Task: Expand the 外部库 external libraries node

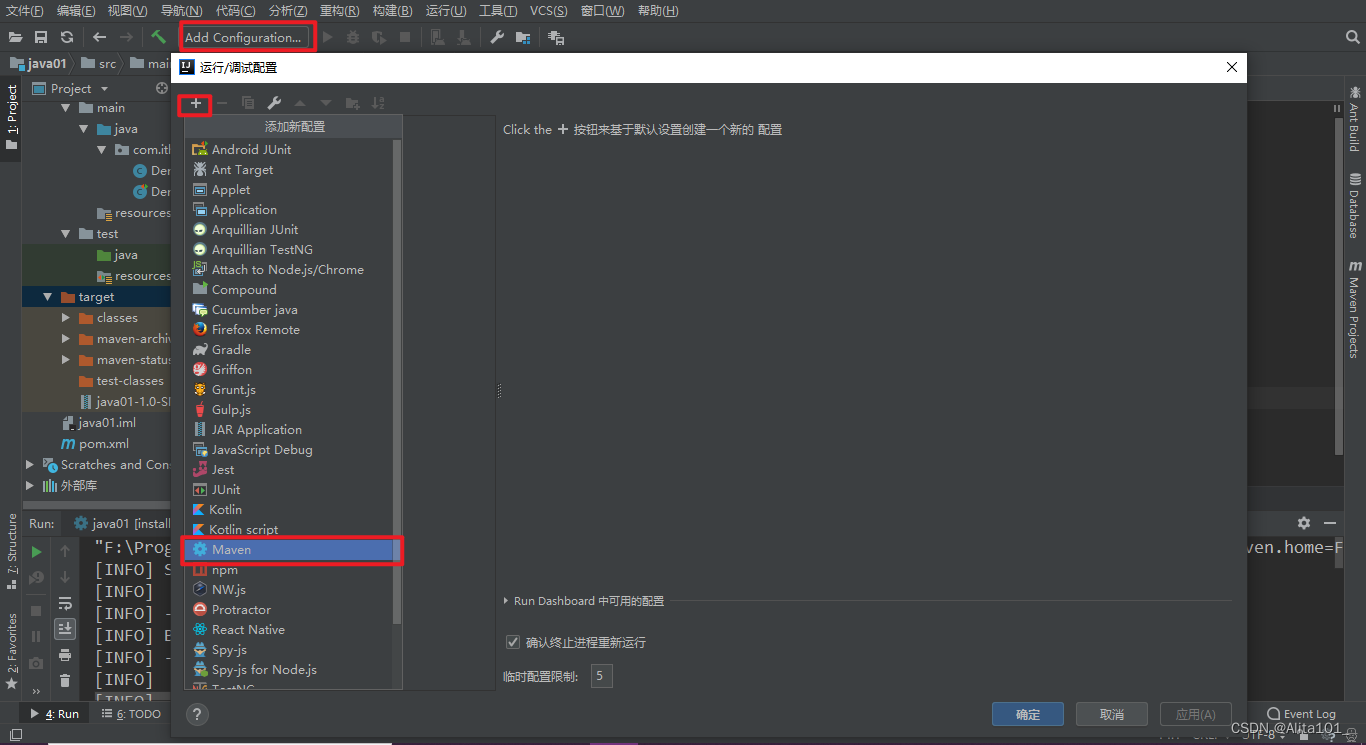Action: (x=30, y=486)
